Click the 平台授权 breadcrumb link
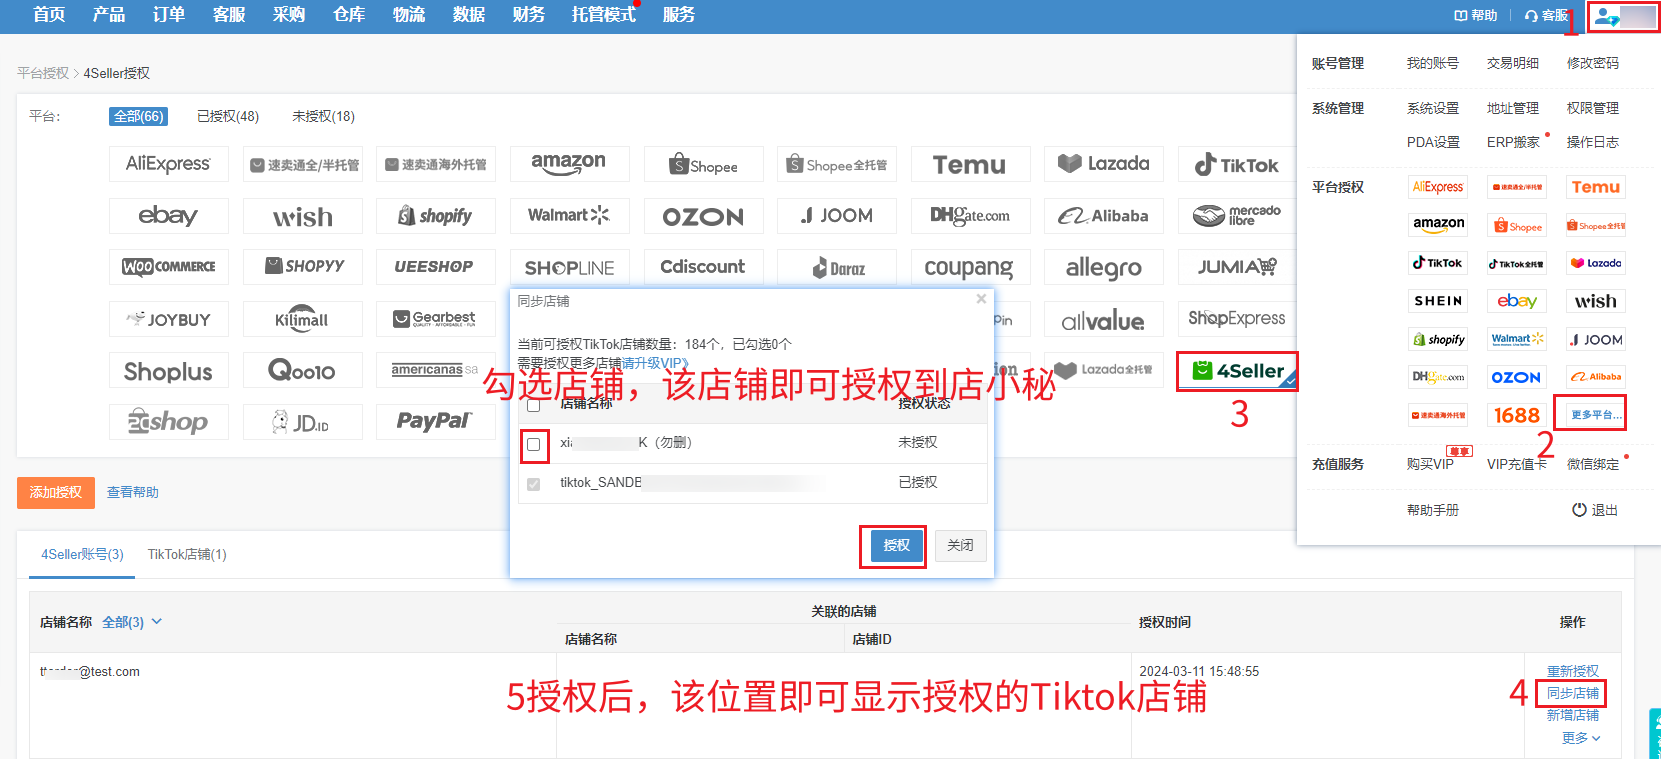The image size is (1661, 759). pyautogui.click(x=43, y=73)
